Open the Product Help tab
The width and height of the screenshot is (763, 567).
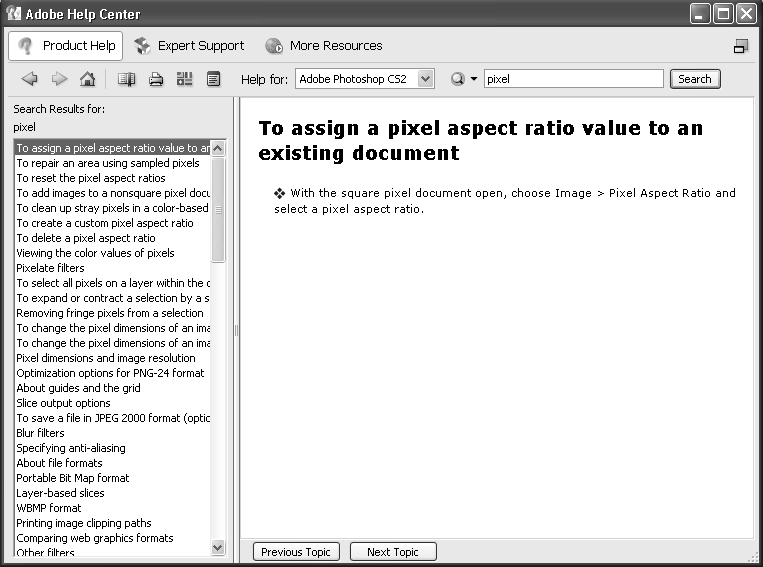(x=66, y=46)
